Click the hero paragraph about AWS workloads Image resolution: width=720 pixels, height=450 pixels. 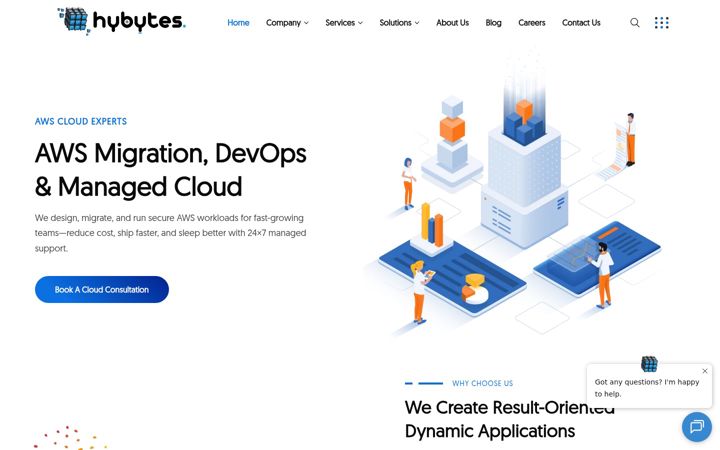[x=170, y=233]
